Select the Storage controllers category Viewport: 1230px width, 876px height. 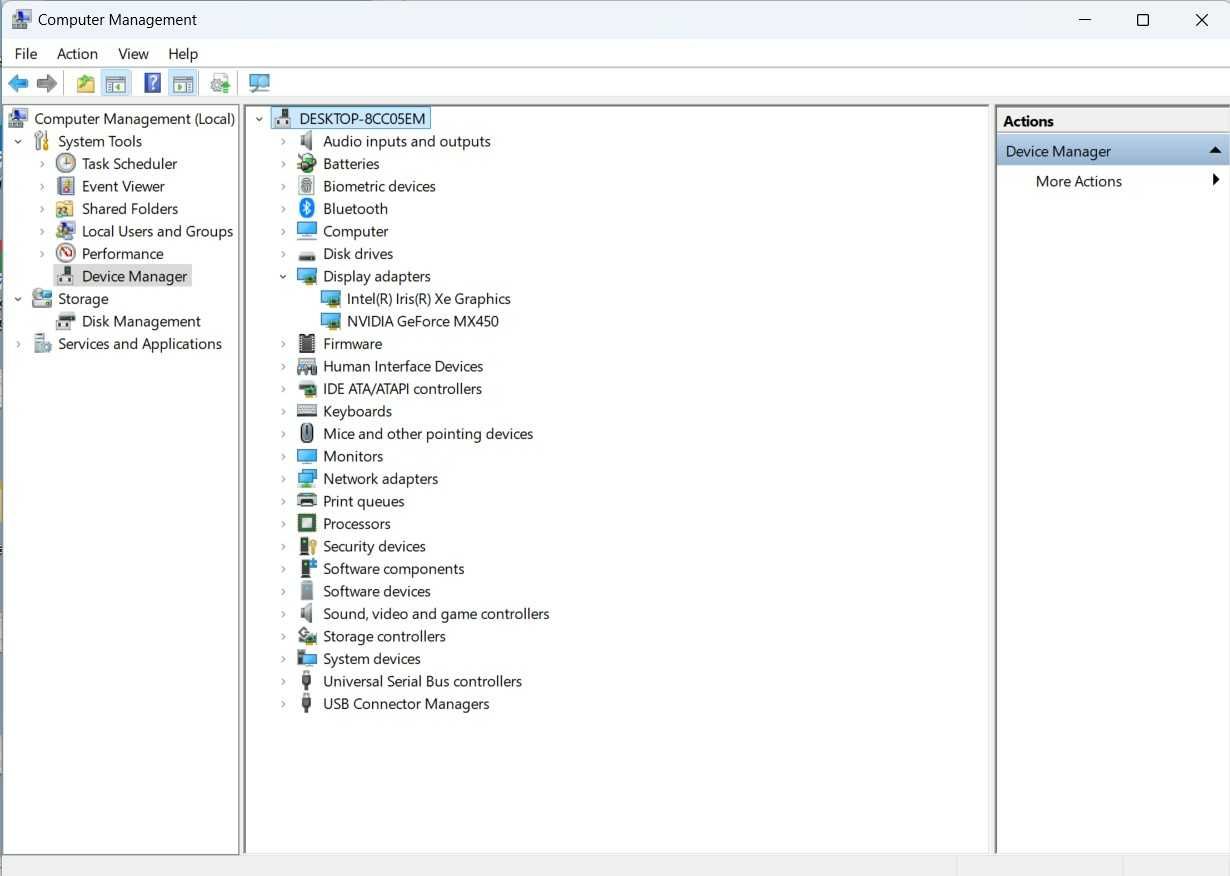tap(384, 636)
